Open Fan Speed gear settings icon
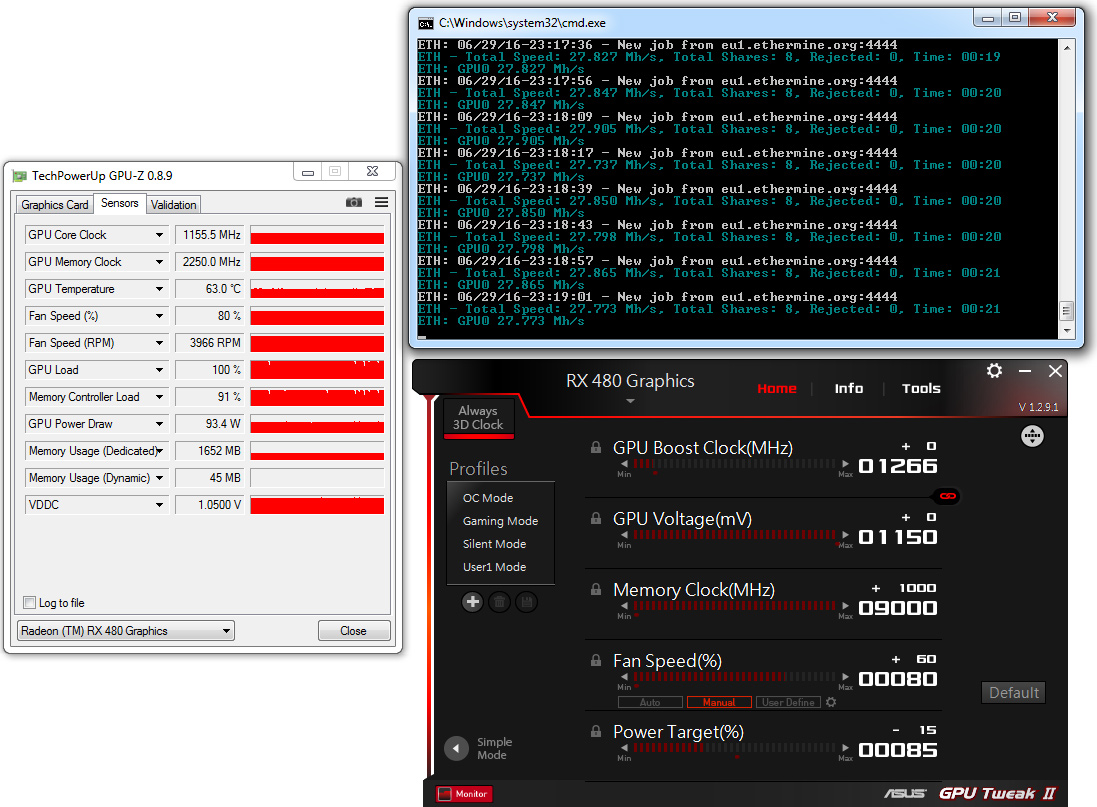This screenshot has height=807, width=1097. (830, 702)
